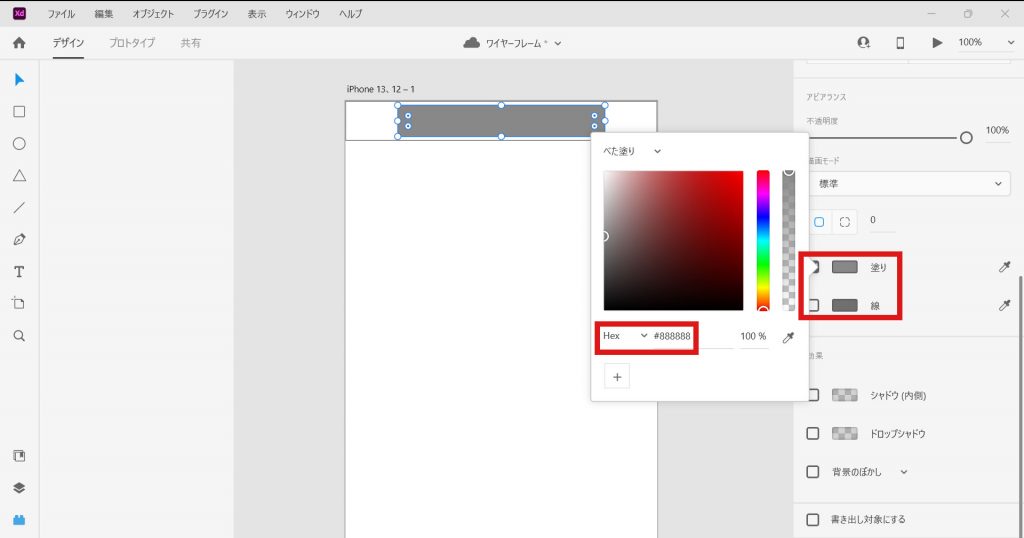The image size is (1024, 538).
Task: Enable シャドウ (内側) inner shadow checkbox
Action: (x=813, y=395)
